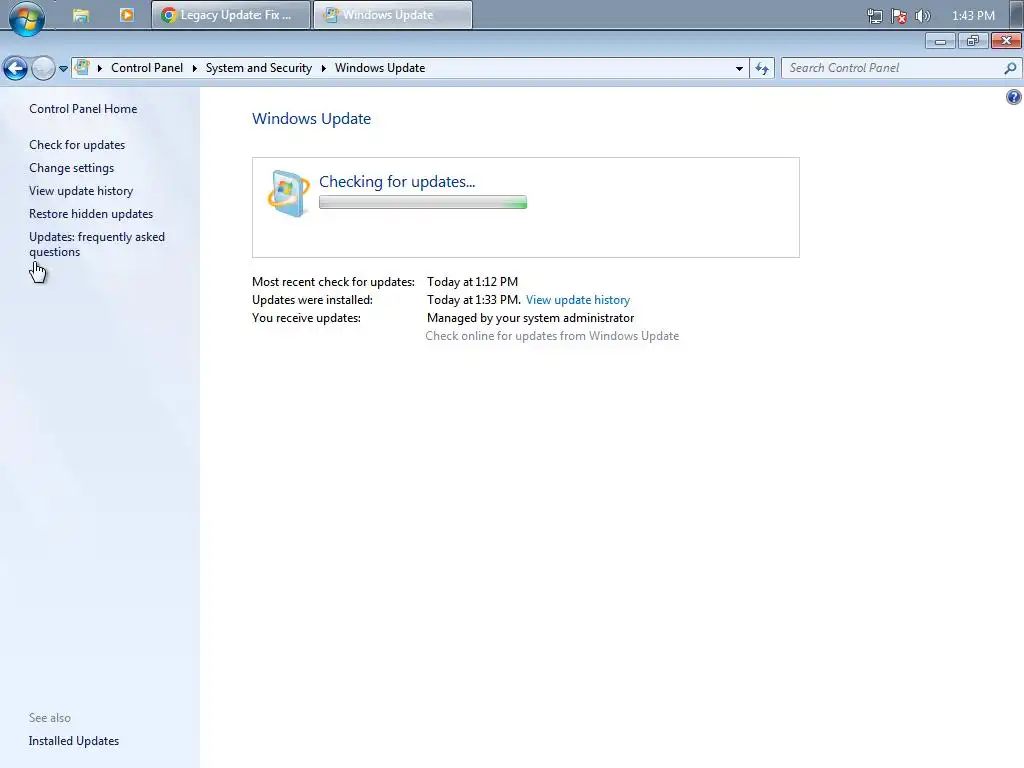Minimize the Windows Update window
1024x768 pixels.
click(x=940, y=41)
